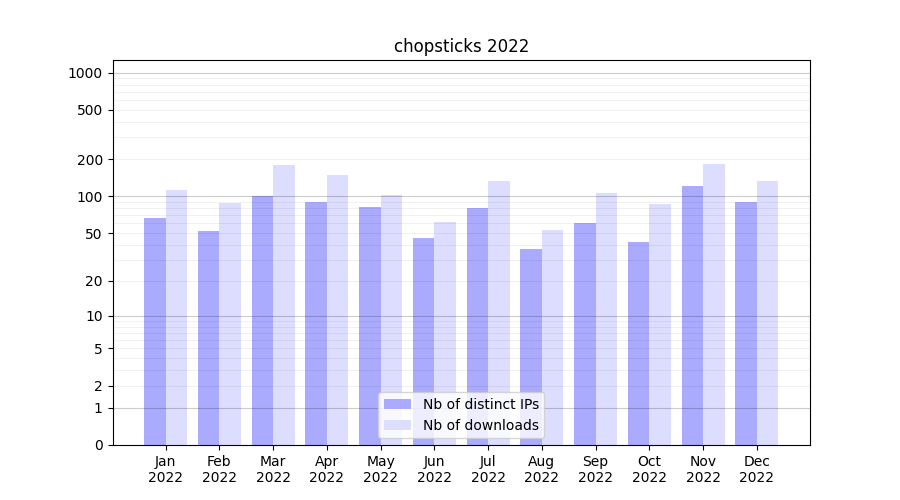Click the 'Nb of downloads' legend color swatch

click(397, 425)
